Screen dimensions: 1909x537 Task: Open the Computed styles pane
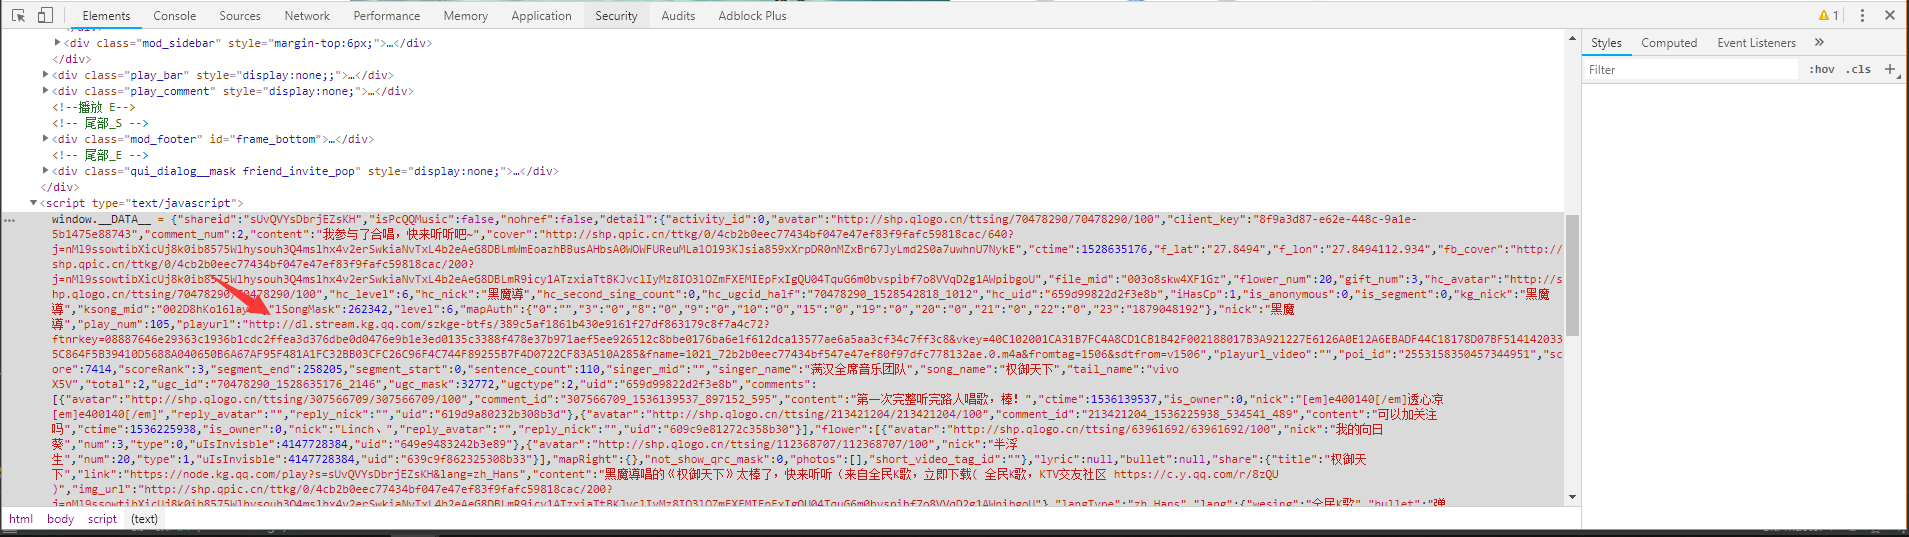(1669, 43)
